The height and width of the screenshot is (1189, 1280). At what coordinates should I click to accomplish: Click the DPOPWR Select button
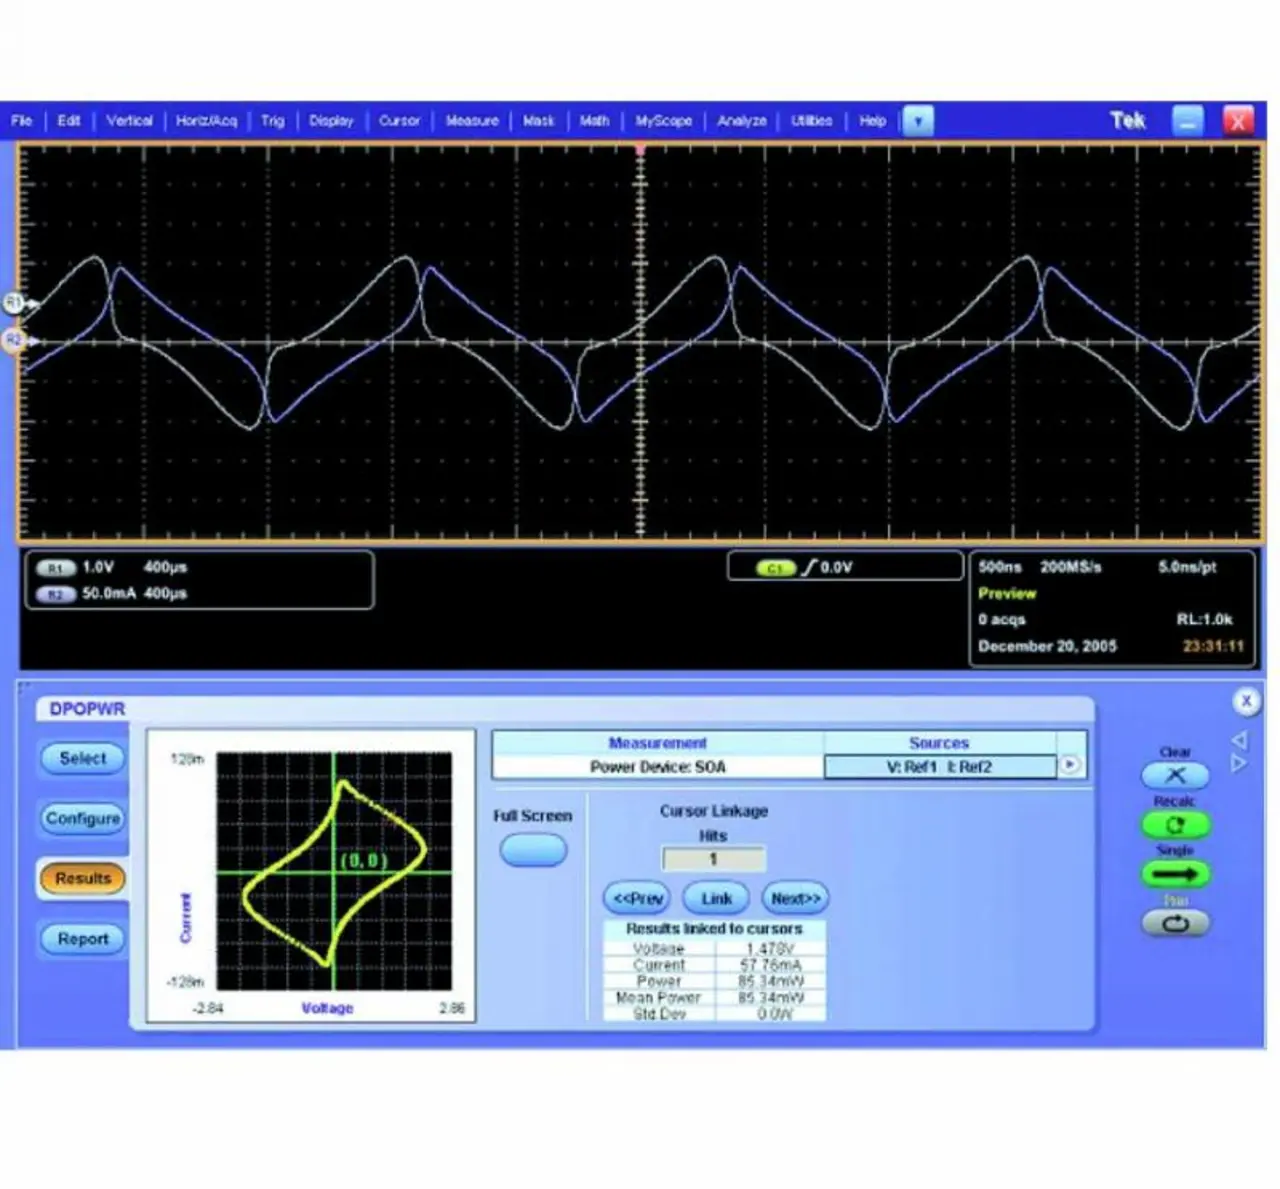click(83, 758)
